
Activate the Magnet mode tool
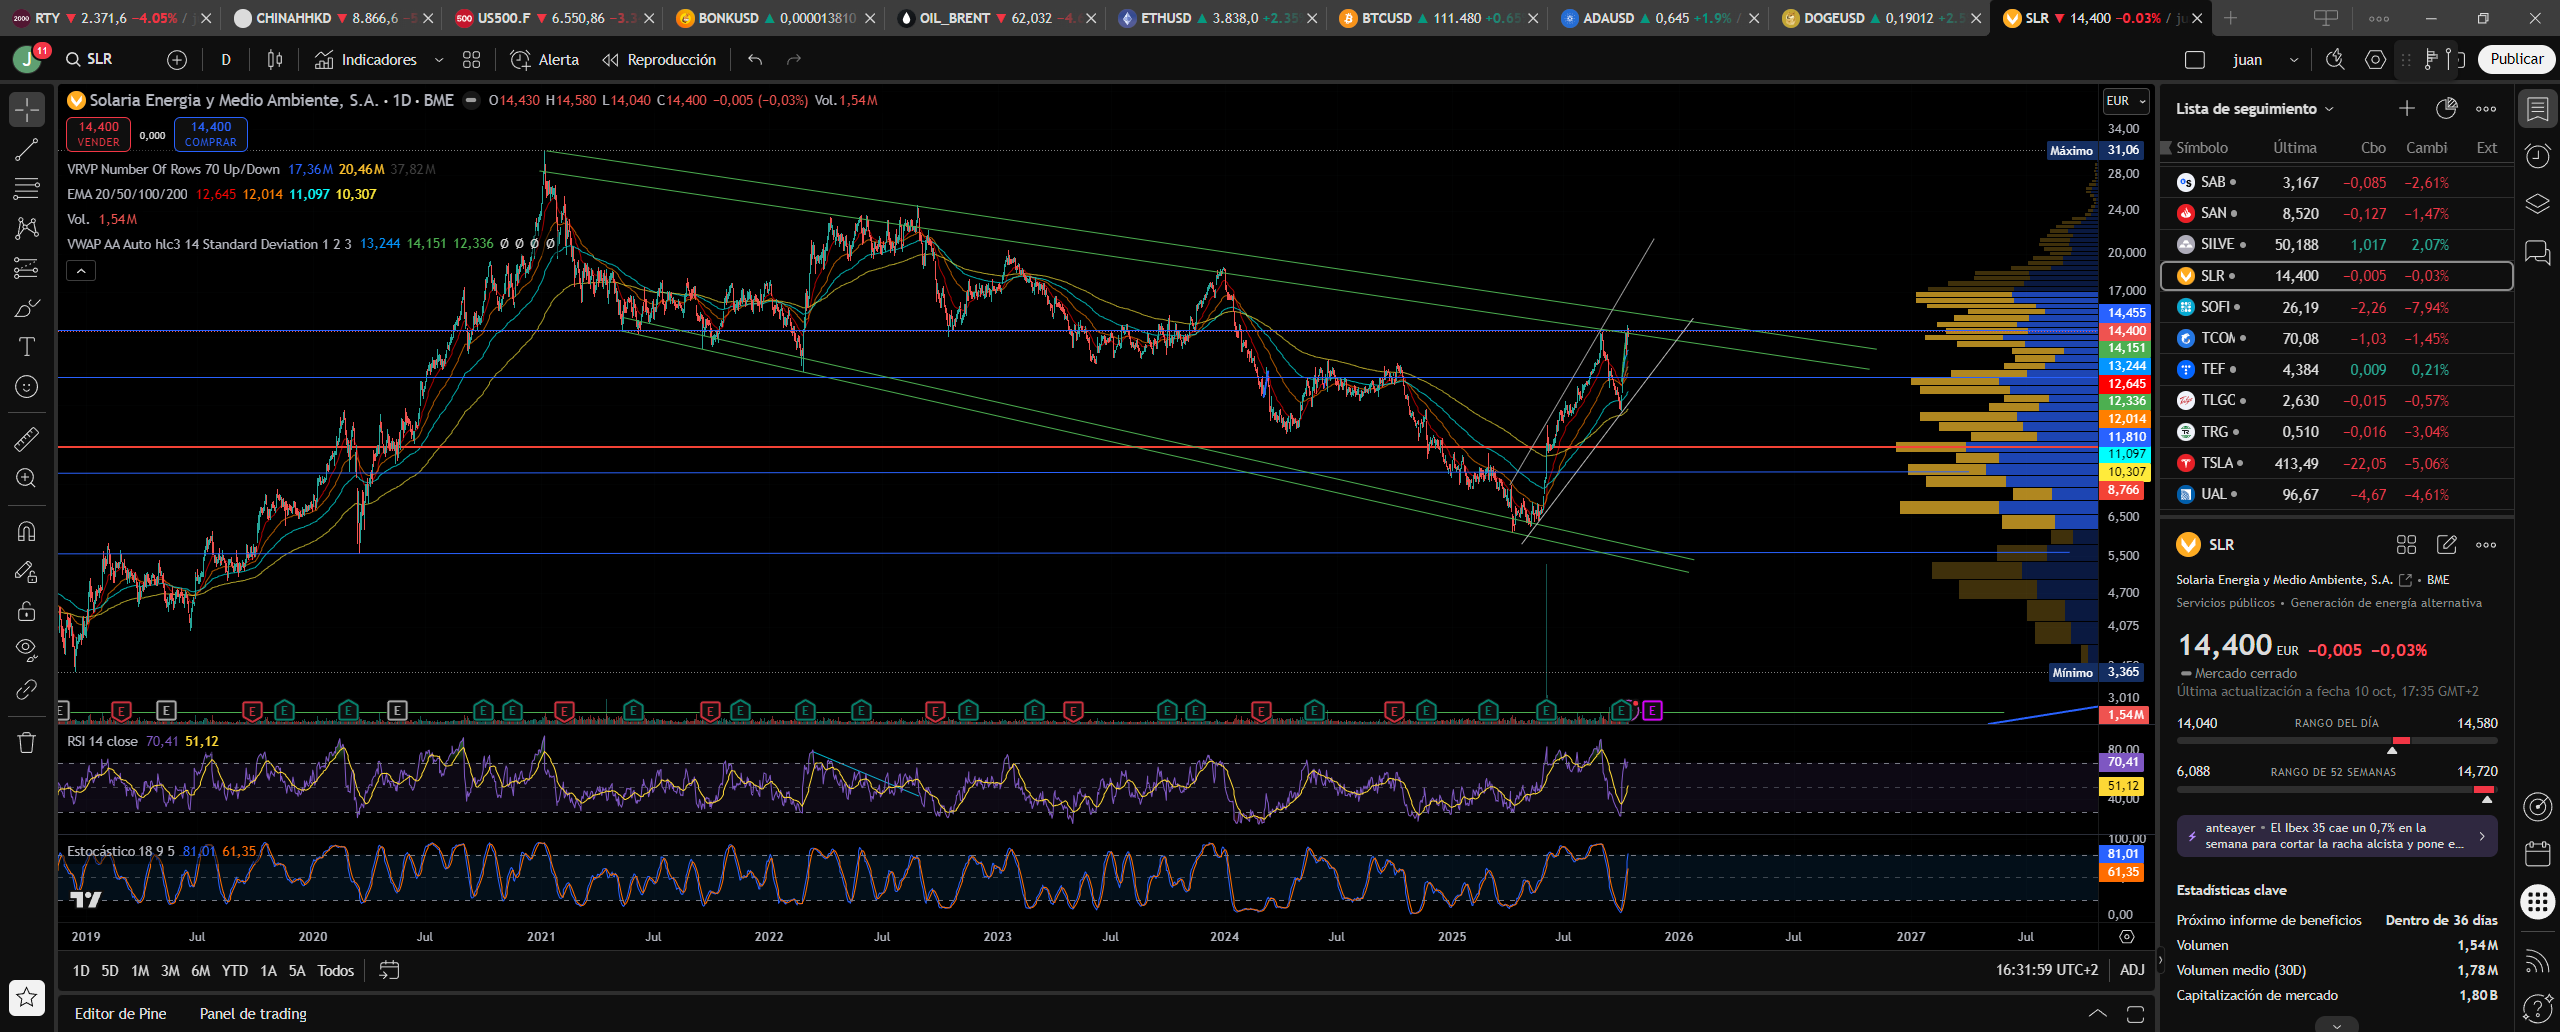pos(27,531)
